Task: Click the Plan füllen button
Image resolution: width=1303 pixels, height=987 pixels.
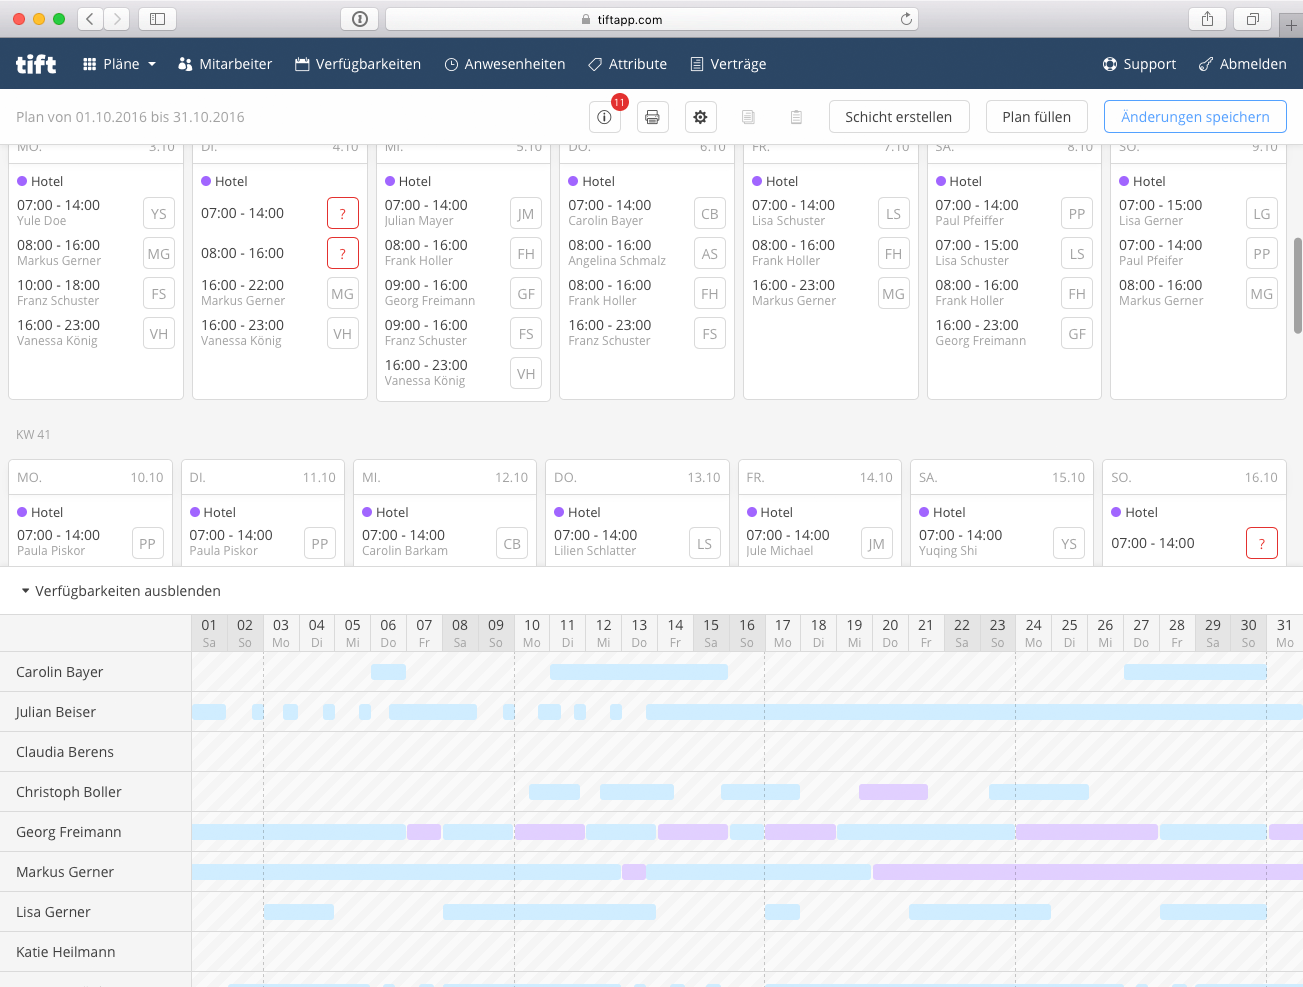Action: coord(1036,117)
